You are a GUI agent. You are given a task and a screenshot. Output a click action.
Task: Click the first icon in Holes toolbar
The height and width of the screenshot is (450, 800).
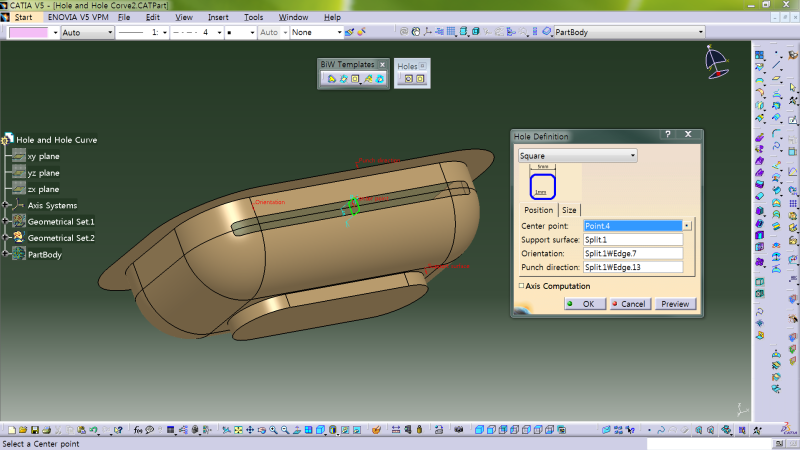[x=408, y=79]
